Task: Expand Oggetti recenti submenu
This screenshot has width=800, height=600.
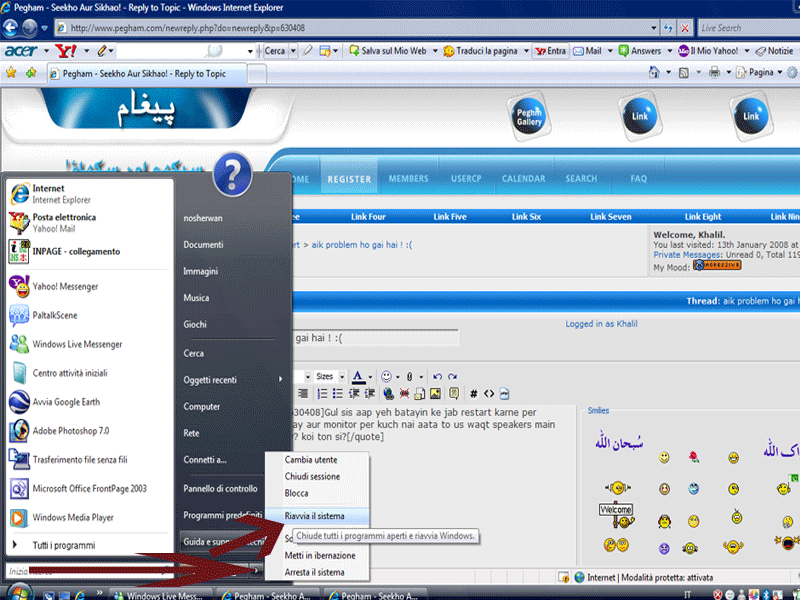Action: tap(230, 380)
